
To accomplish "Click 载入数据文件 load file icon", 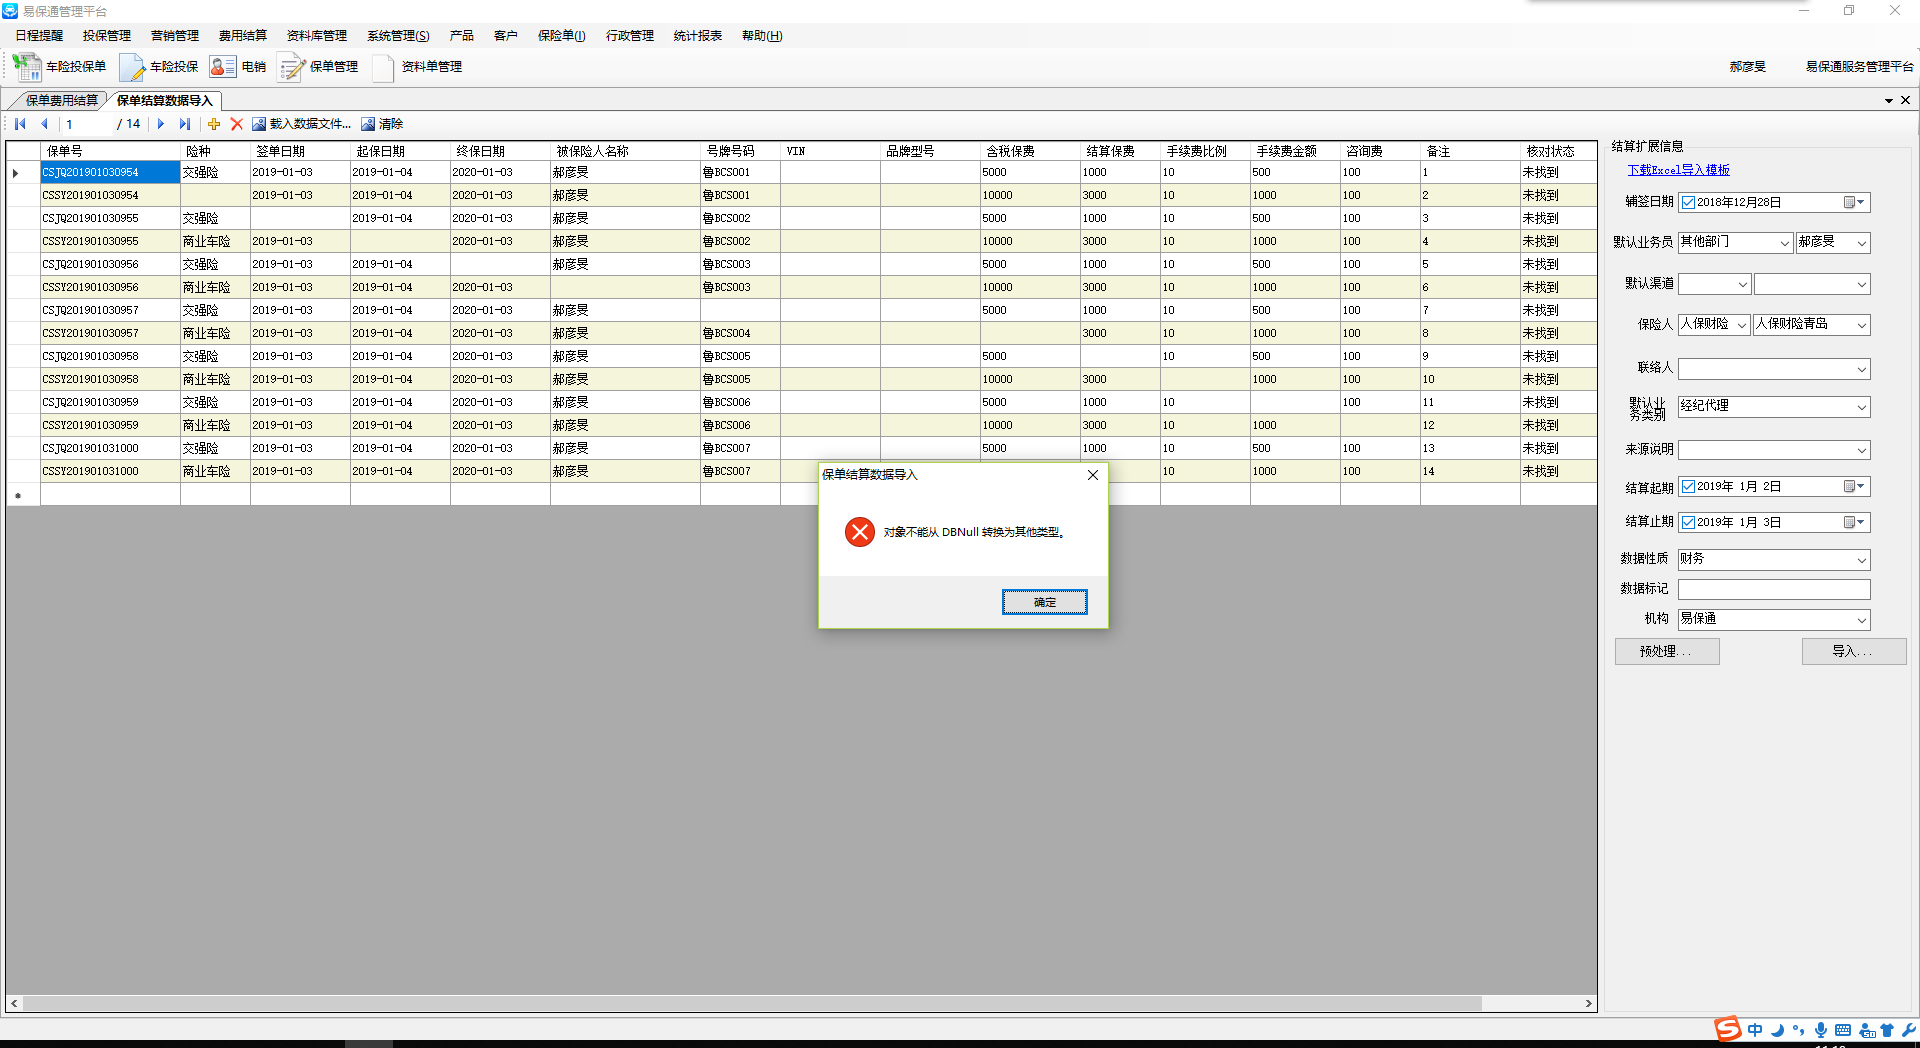I will (259, 124).
